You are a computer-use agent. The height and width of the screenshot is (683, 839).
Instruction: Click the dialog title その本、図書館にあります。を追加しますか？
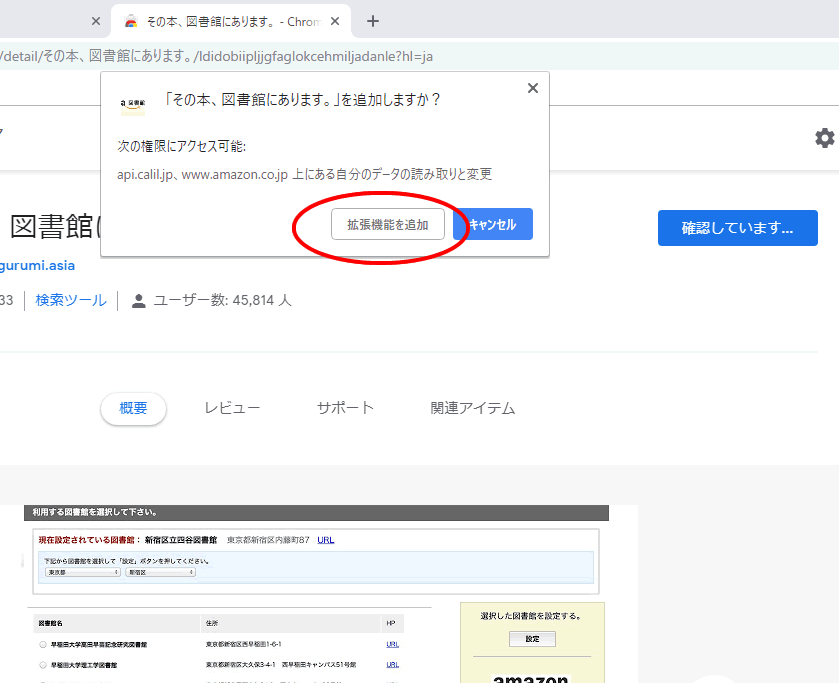click(302, 100)
